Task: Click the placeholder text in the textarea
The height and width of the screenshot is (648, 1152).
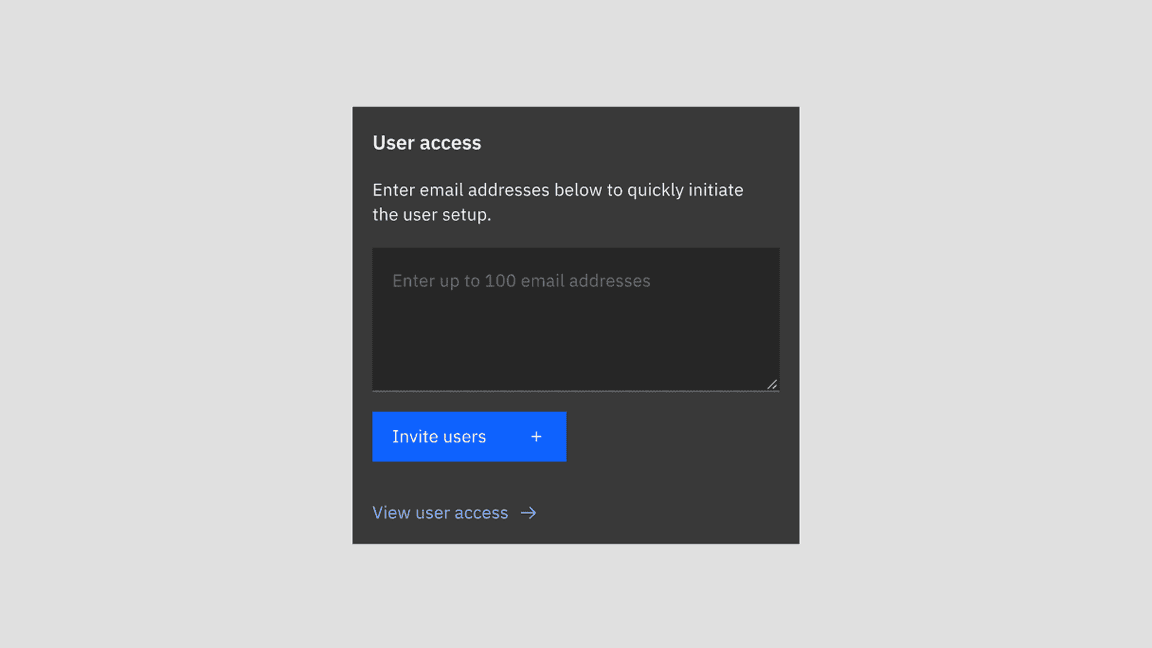Action: [520, 281]
